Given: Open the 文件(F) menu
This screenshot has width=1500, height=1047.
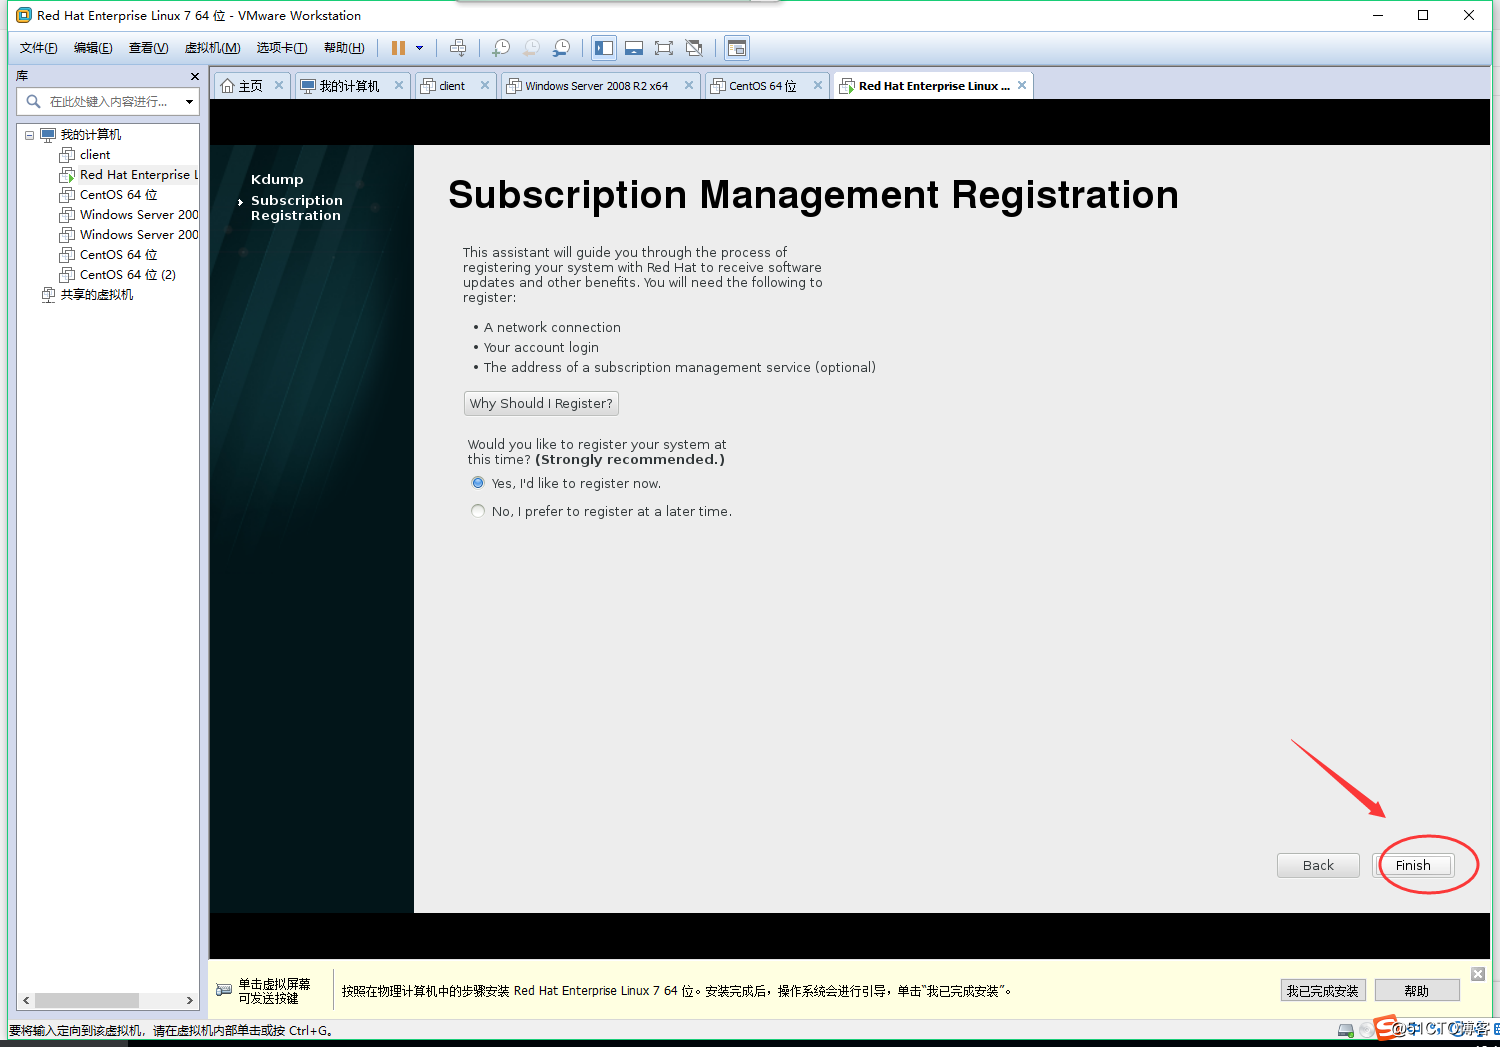Looking at the screenshot, I should [39, 48].
